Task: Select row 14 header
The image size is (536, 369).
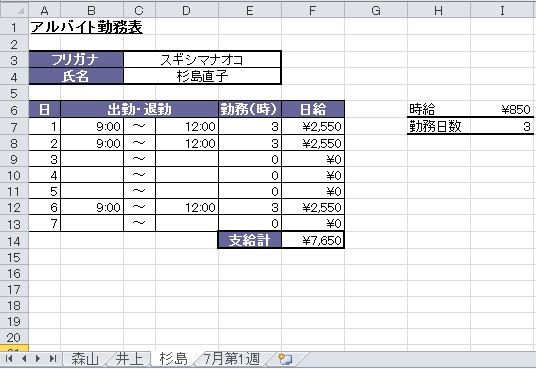Action: (14, 241)
